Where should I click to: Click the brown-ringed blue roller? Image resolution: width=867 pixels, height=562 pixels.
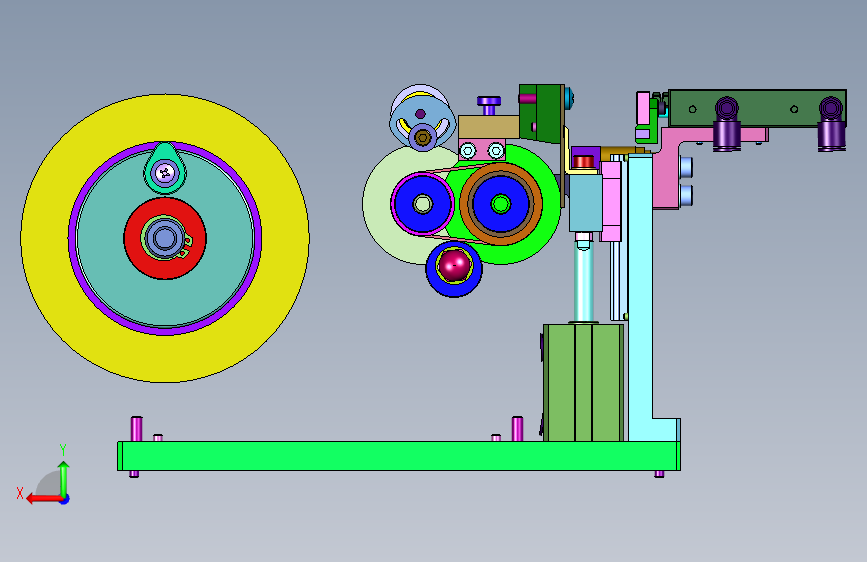coord(501,204)
